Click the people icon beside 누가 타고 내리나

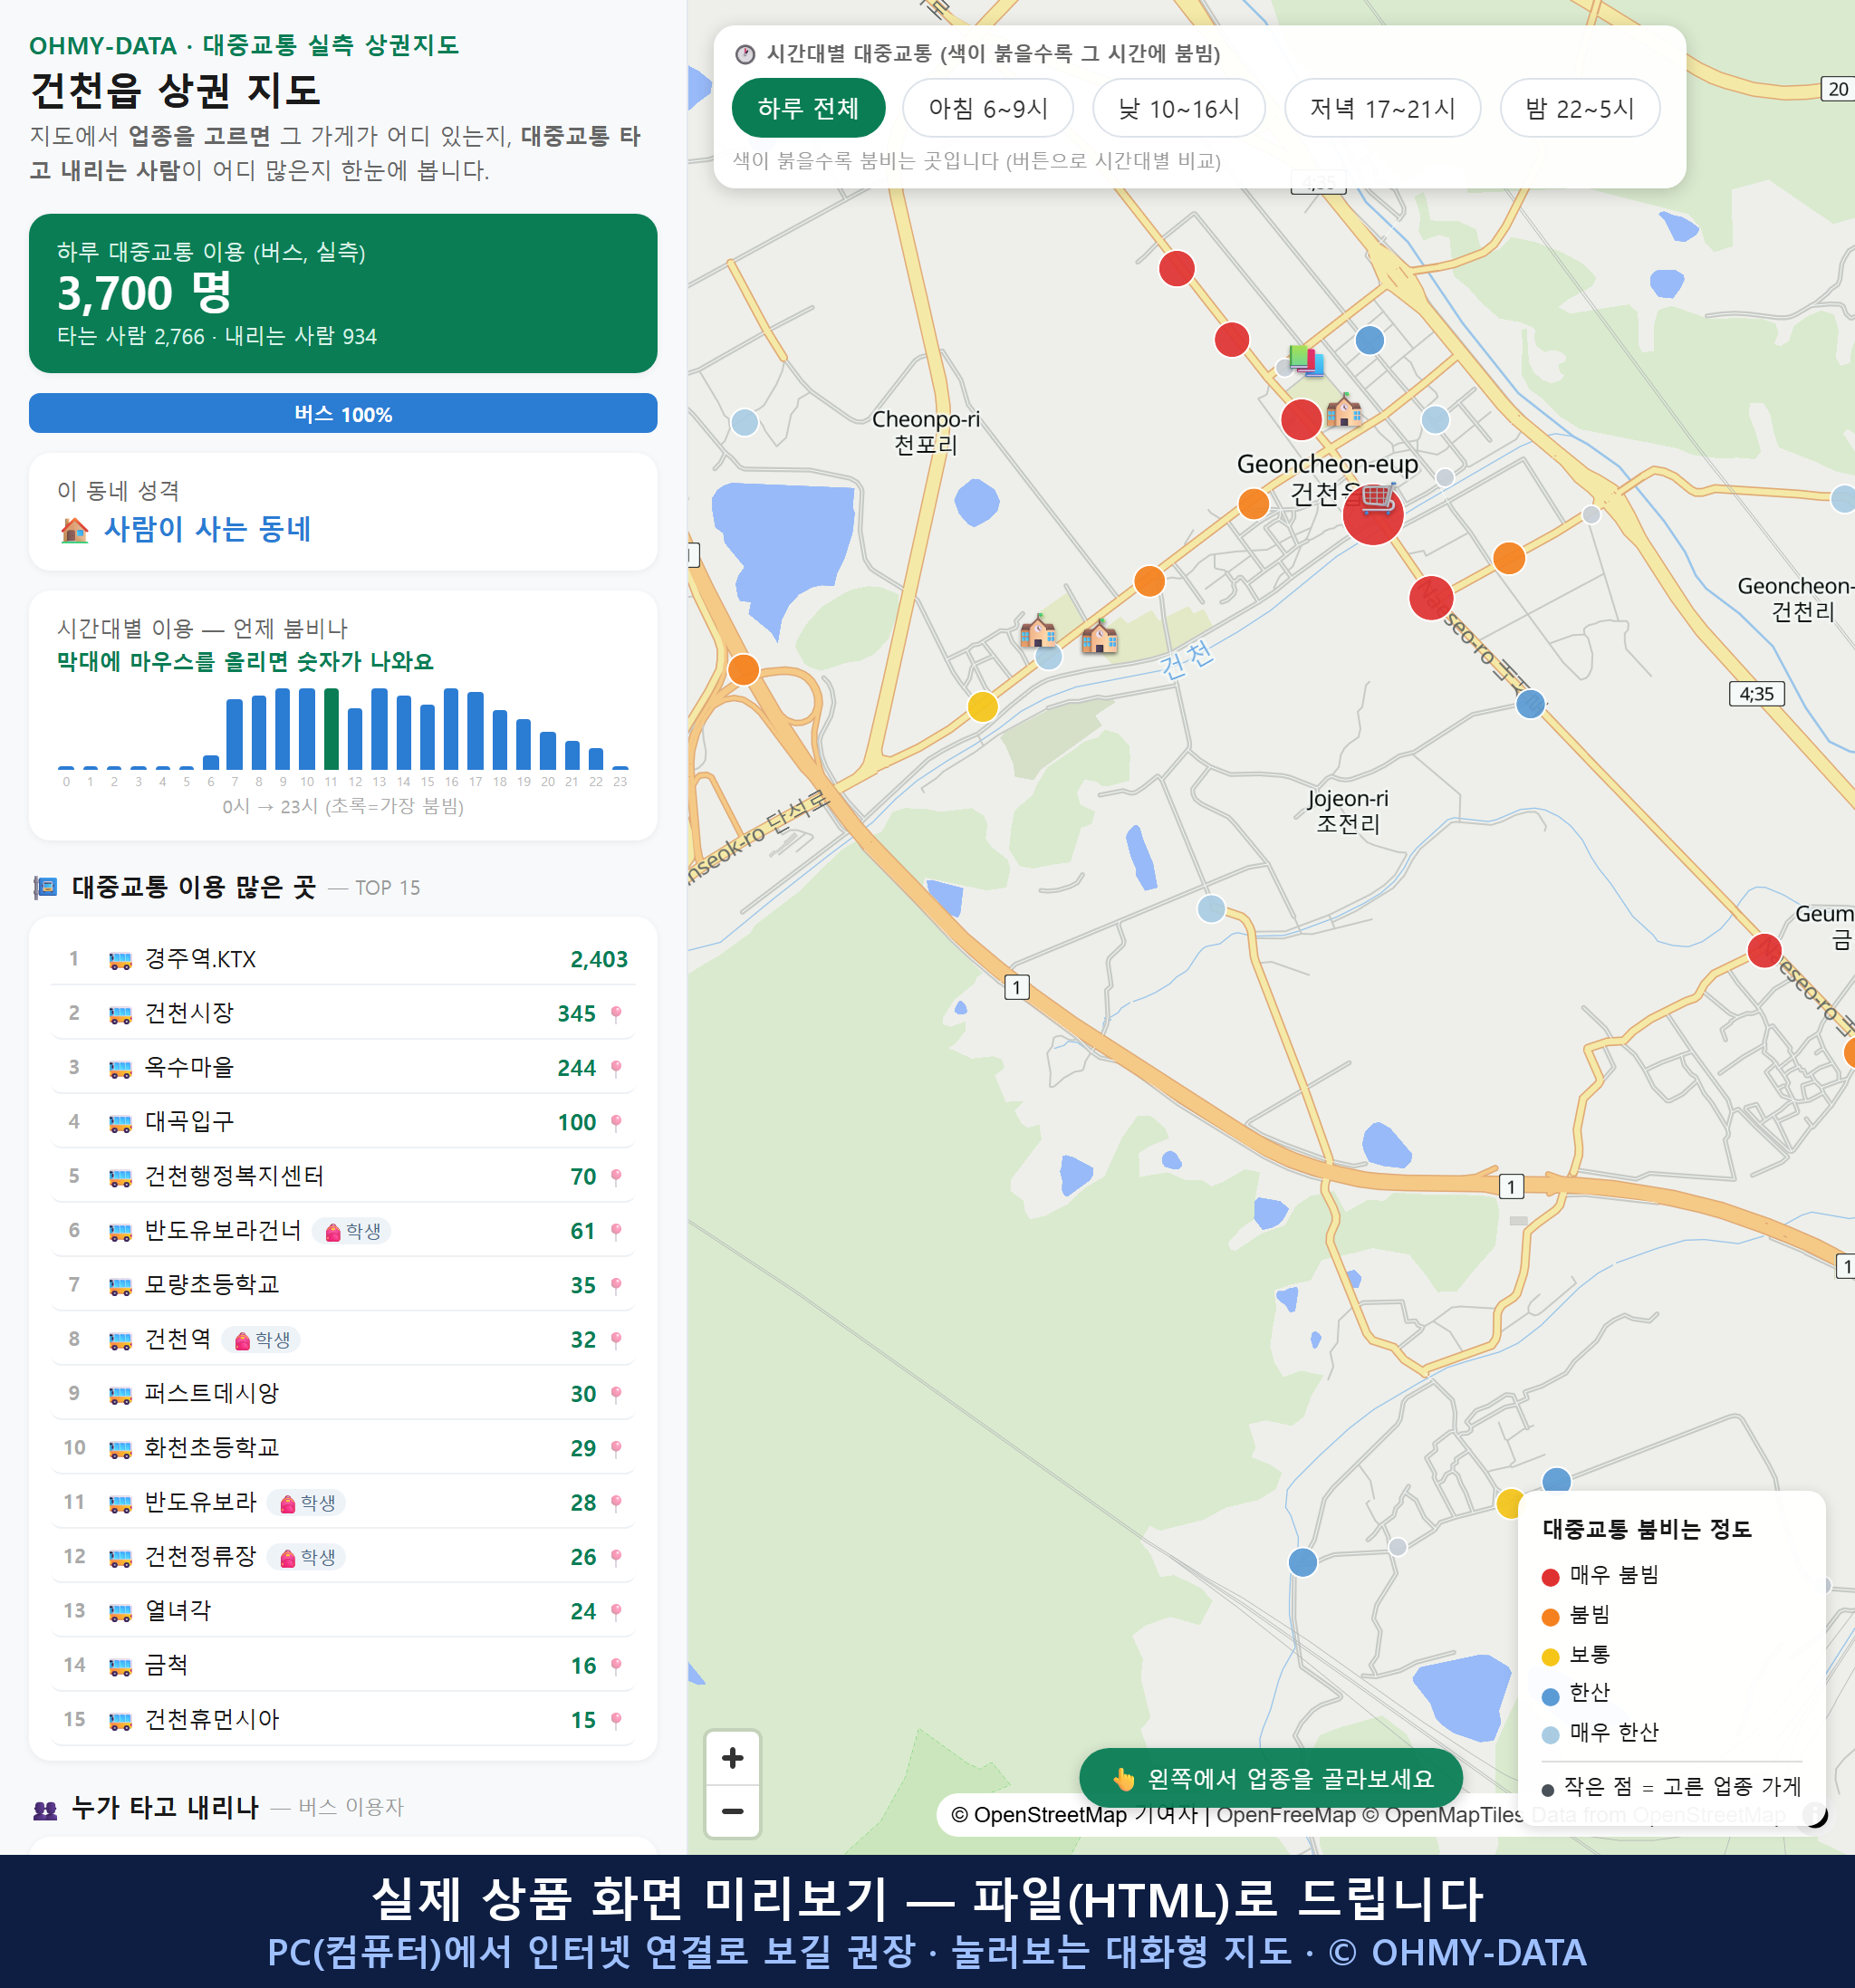45,1808
